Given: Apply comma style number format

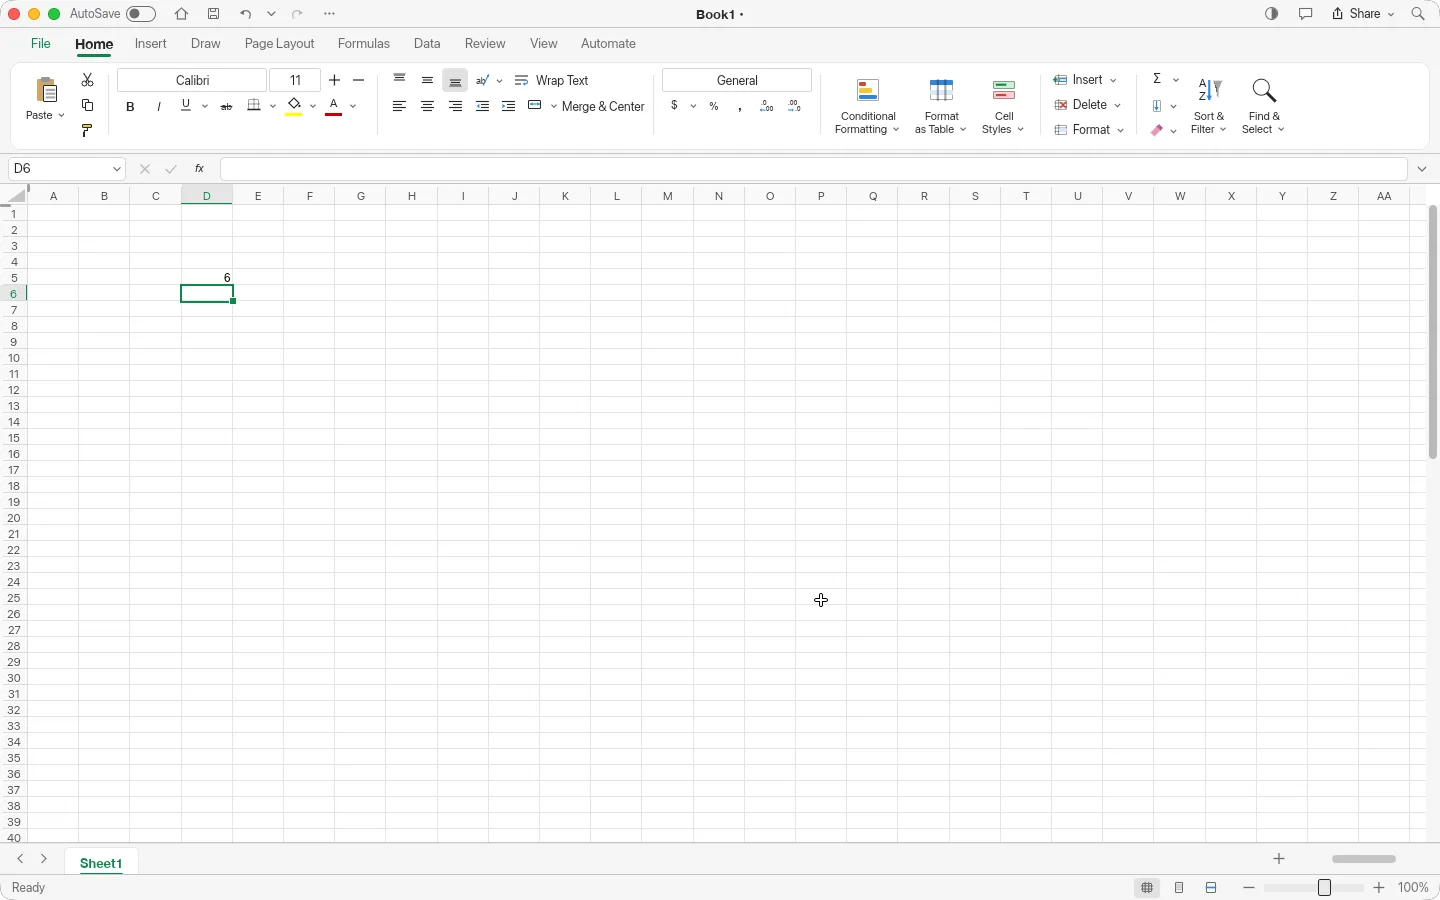Looking at the screenshot, I should pyautogui.click(x=740, y=107).
